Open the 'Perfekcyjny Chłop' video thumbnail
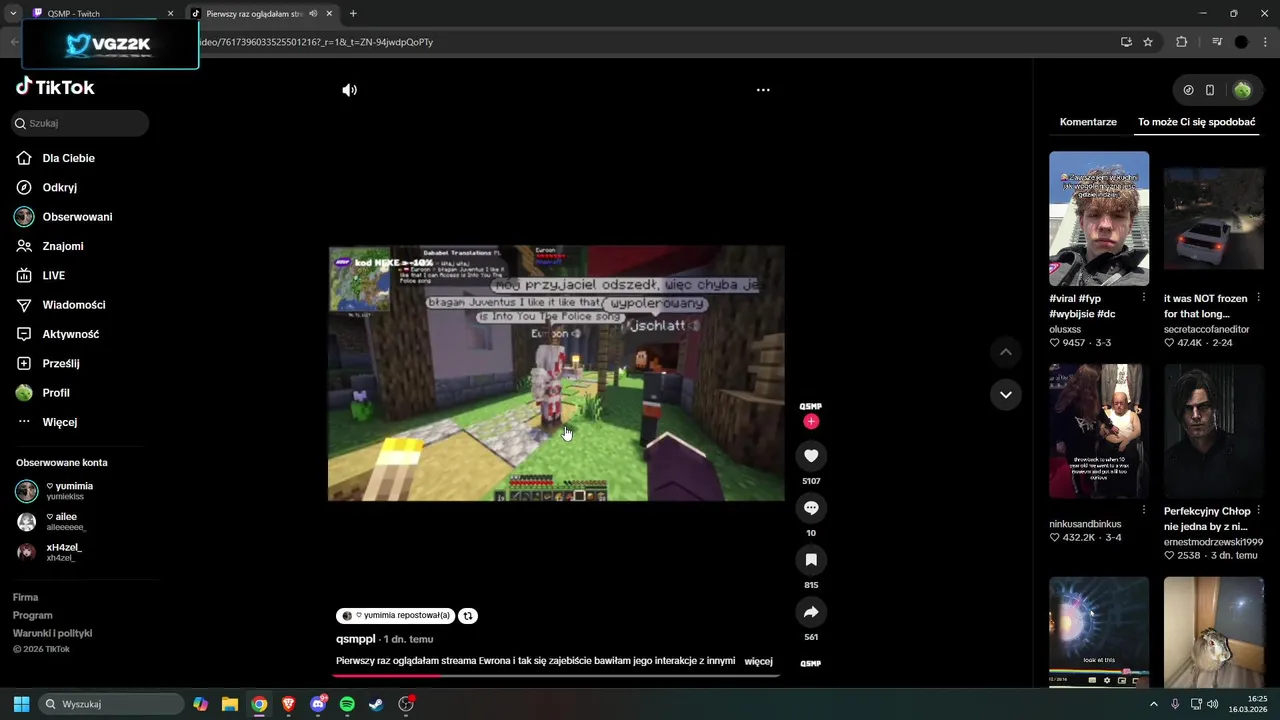Screen dimensions: 1280x720 pyautogui.click(x=1214, y=431)
